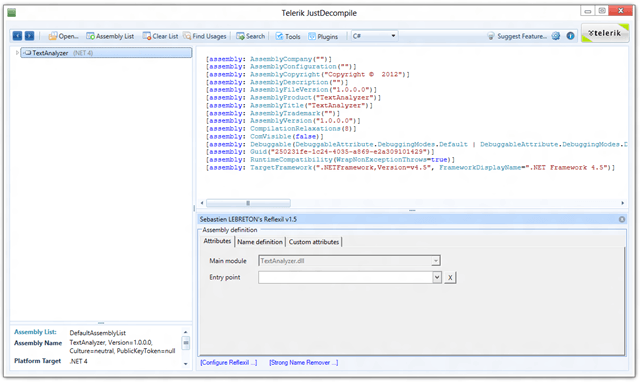Open the Entry point dropdown
The height and width of the screenshot is (382, 640).
pos(437,278)
